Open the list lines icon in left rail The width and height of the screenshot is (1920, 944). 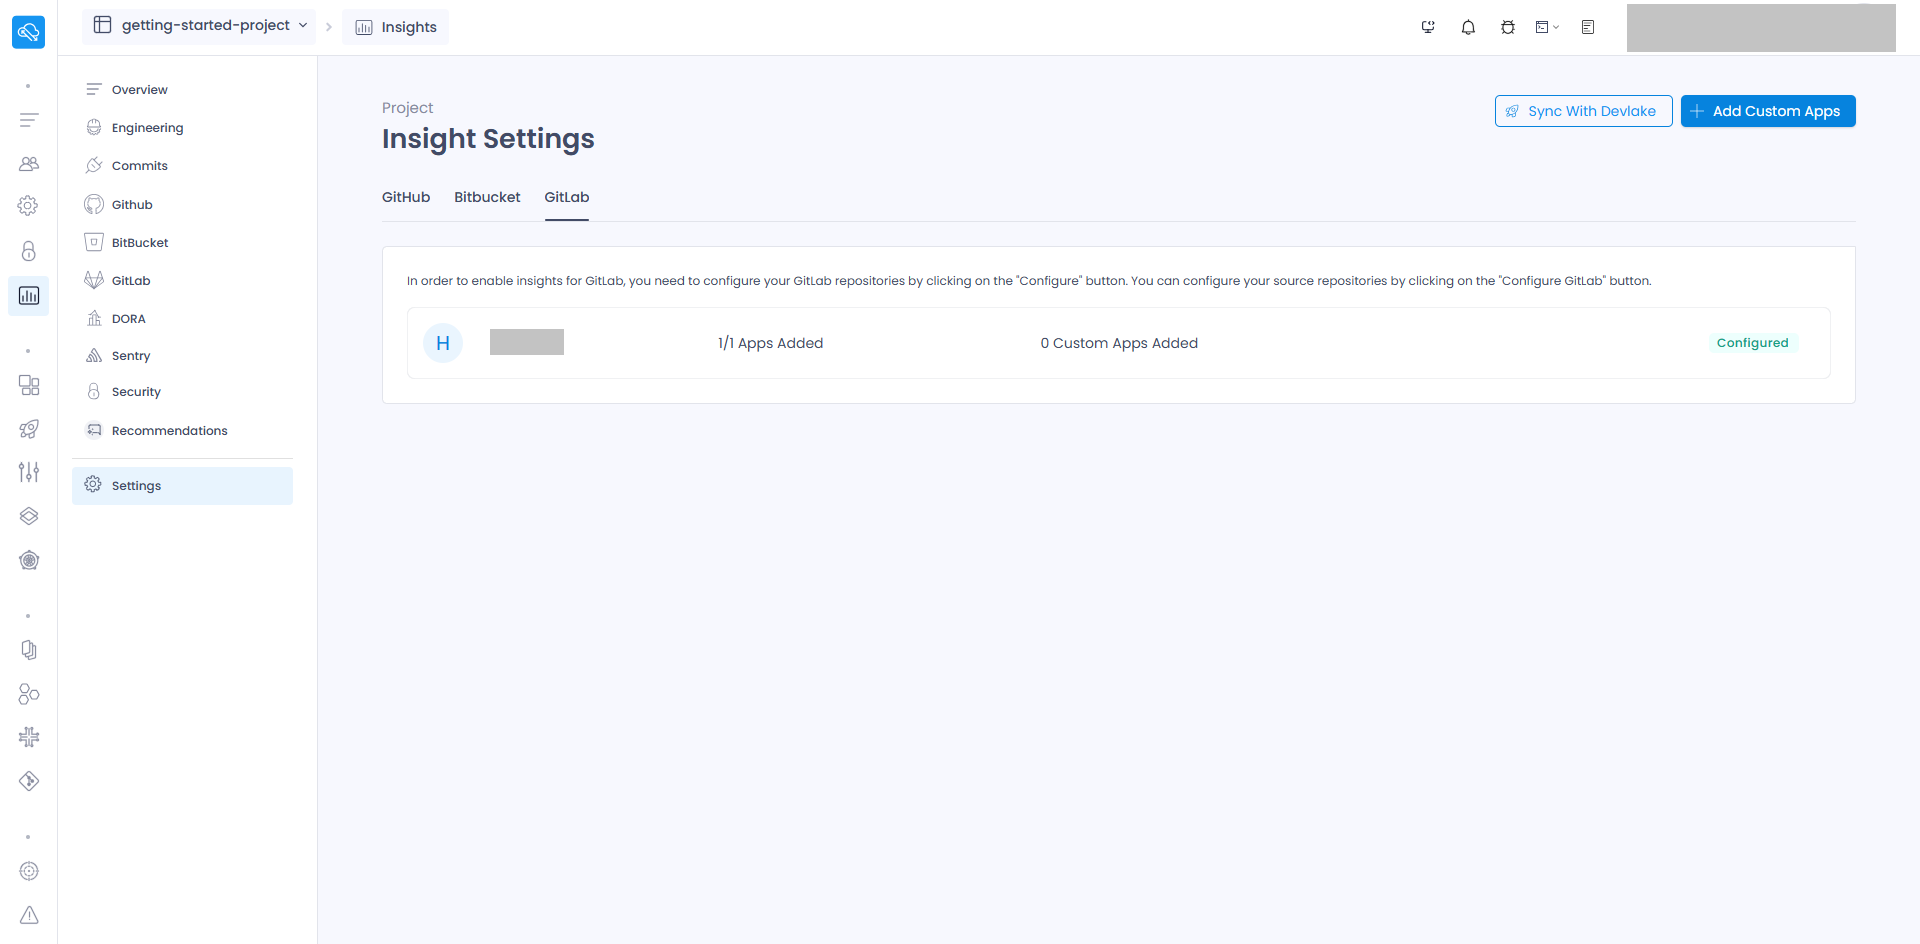coord(29,120)
